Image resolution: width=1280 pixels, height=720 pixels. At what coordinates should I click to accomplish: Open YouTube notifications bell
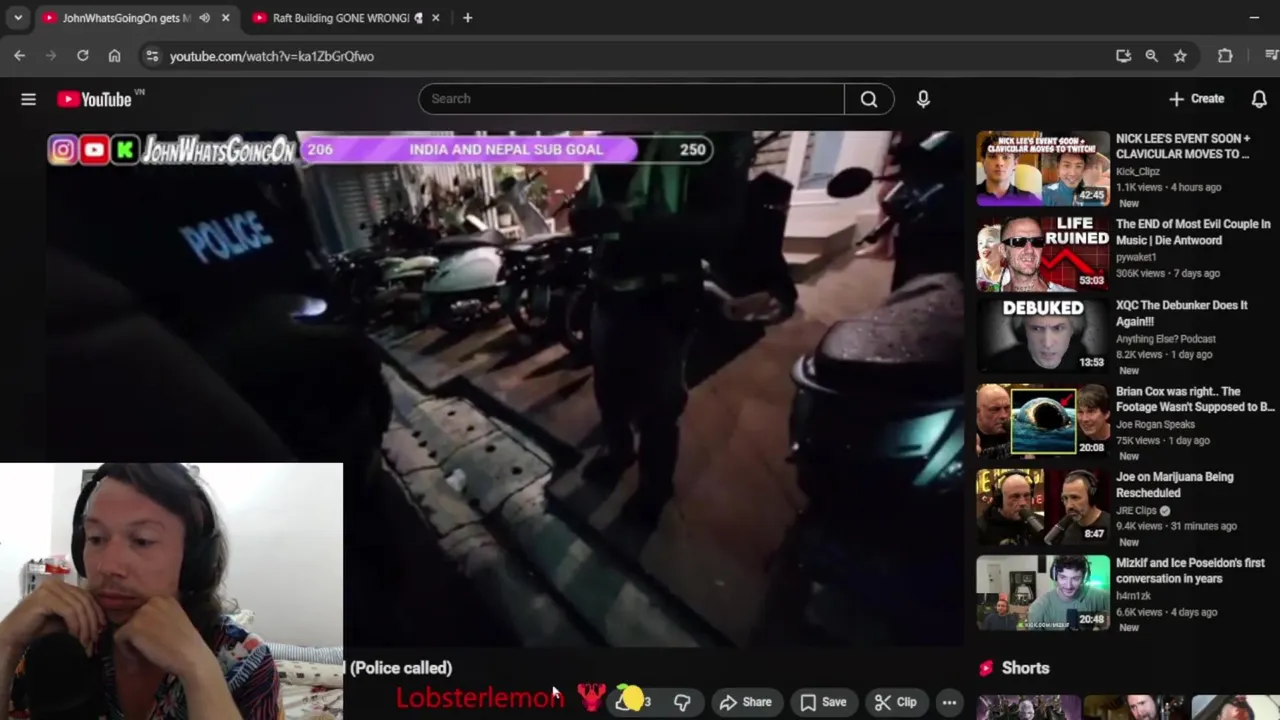pos(1259,99)
